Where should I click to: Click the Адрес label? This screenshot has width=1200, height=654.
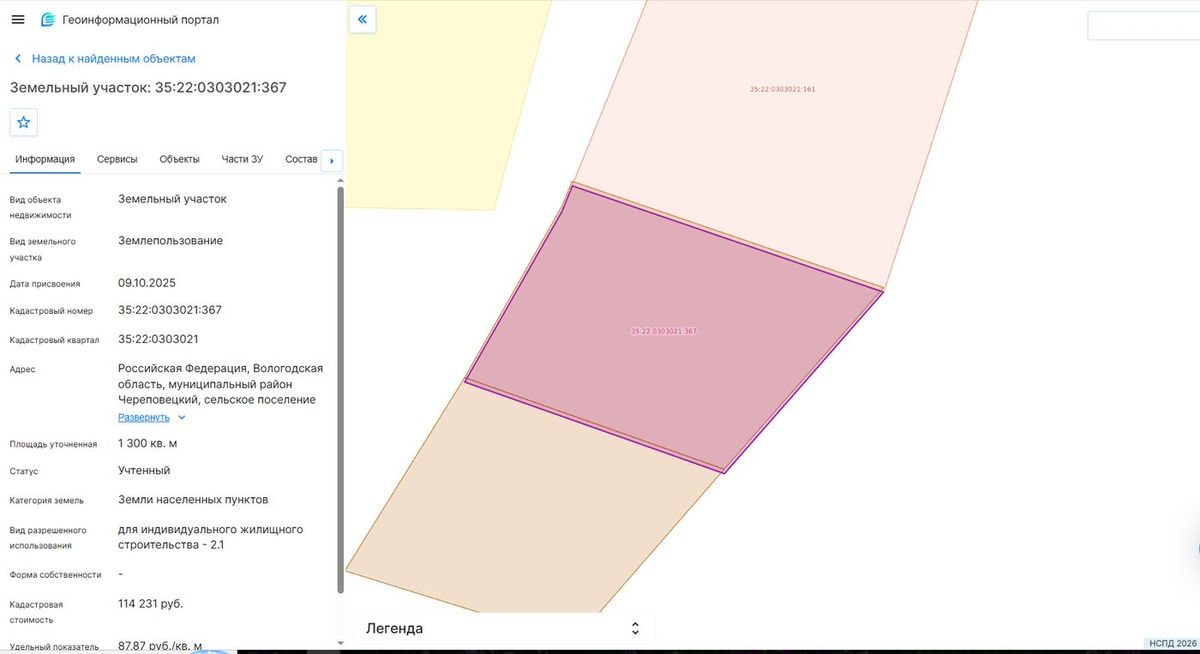coord(22,370)
